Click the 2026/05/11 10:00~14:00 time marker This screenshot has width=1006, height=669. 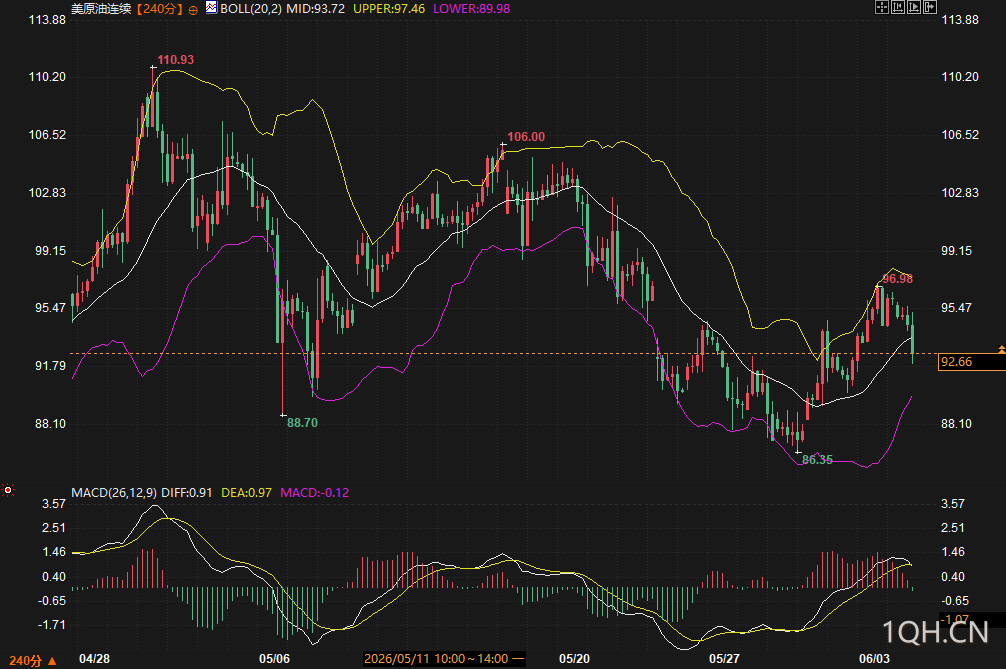[x=443, y=659]
